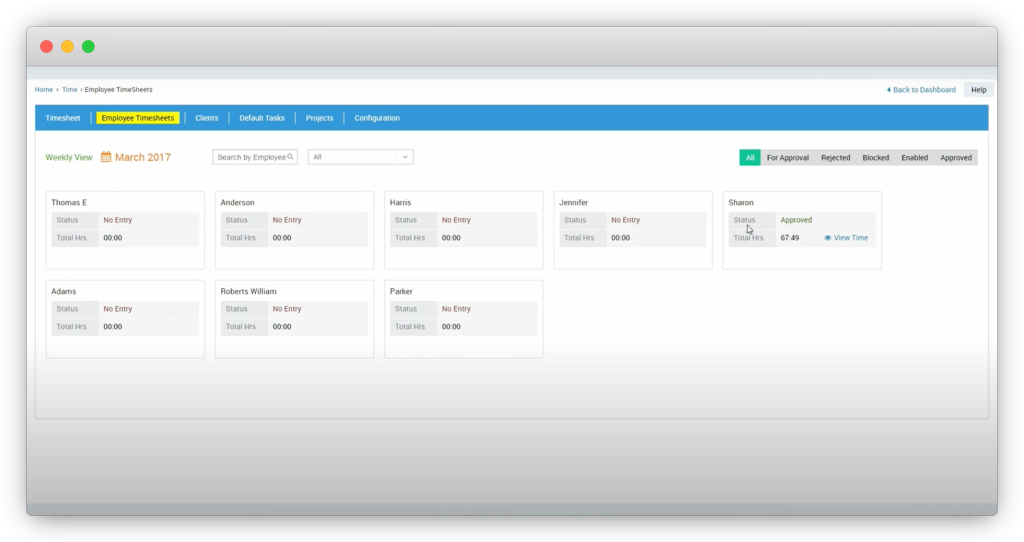
Task: Click the Search by Employee field
Action: pyautogui.click(x=255, y=157)
